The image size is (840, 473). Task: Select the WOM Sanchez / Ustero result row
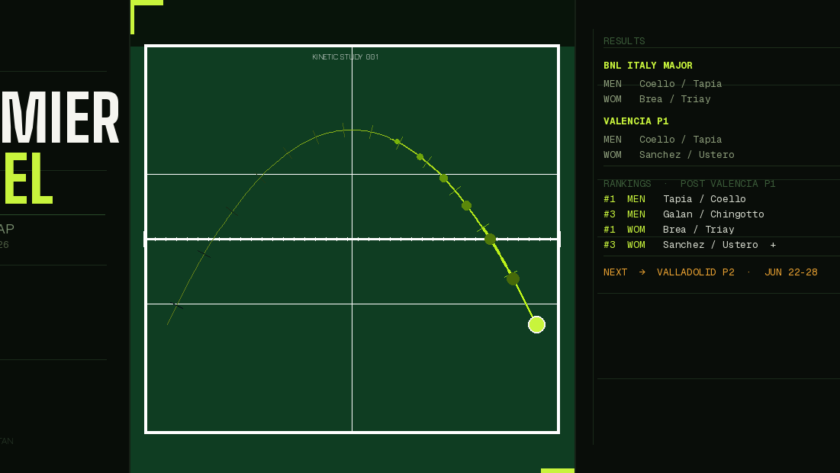669,155
